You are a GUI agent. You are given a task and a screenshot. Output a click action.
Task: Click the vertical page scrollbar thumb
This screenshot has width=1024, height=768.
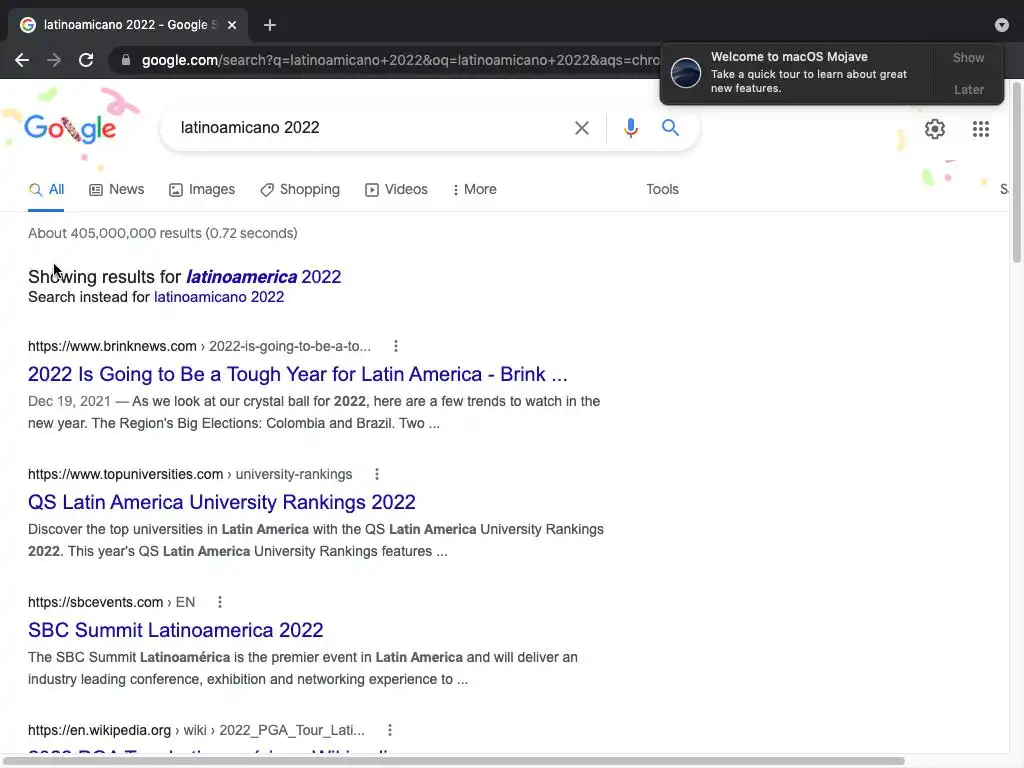pos(1016,171)
